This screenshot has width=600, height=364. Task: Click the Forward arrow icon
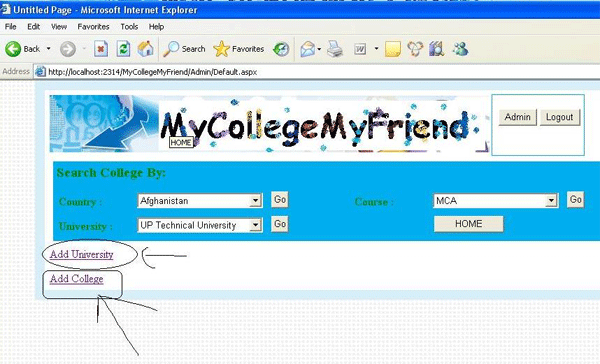point(68,49)
